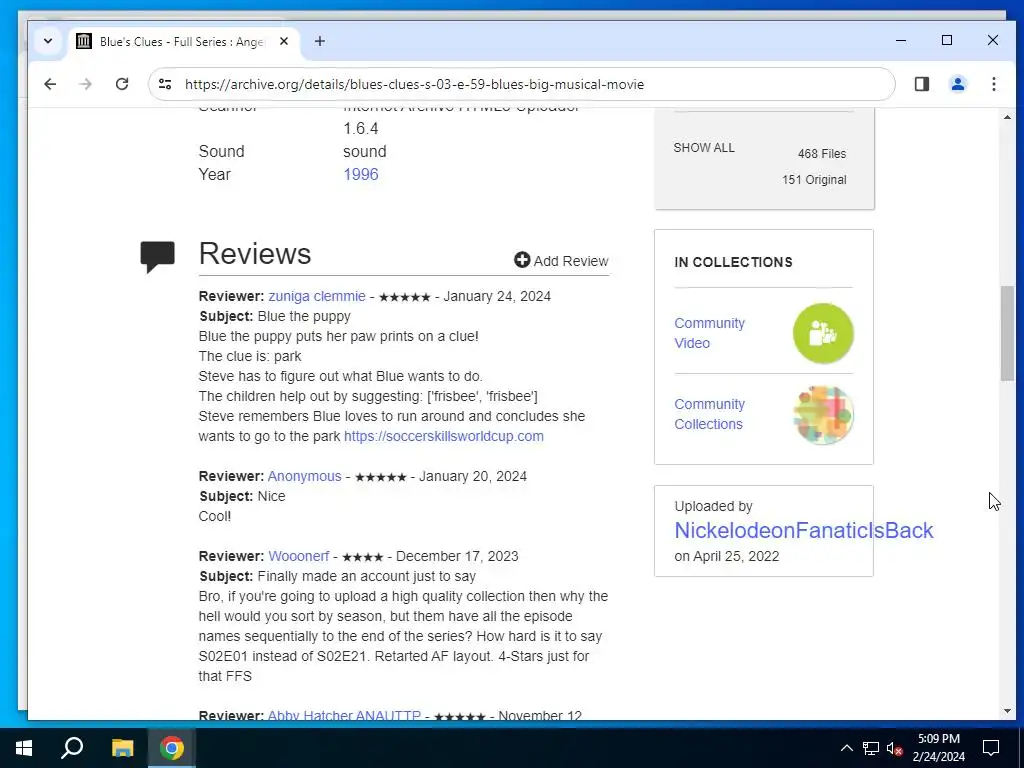1024x768 pixels.
Task: Open a new tab with plus button
Action: coord(319,41)
